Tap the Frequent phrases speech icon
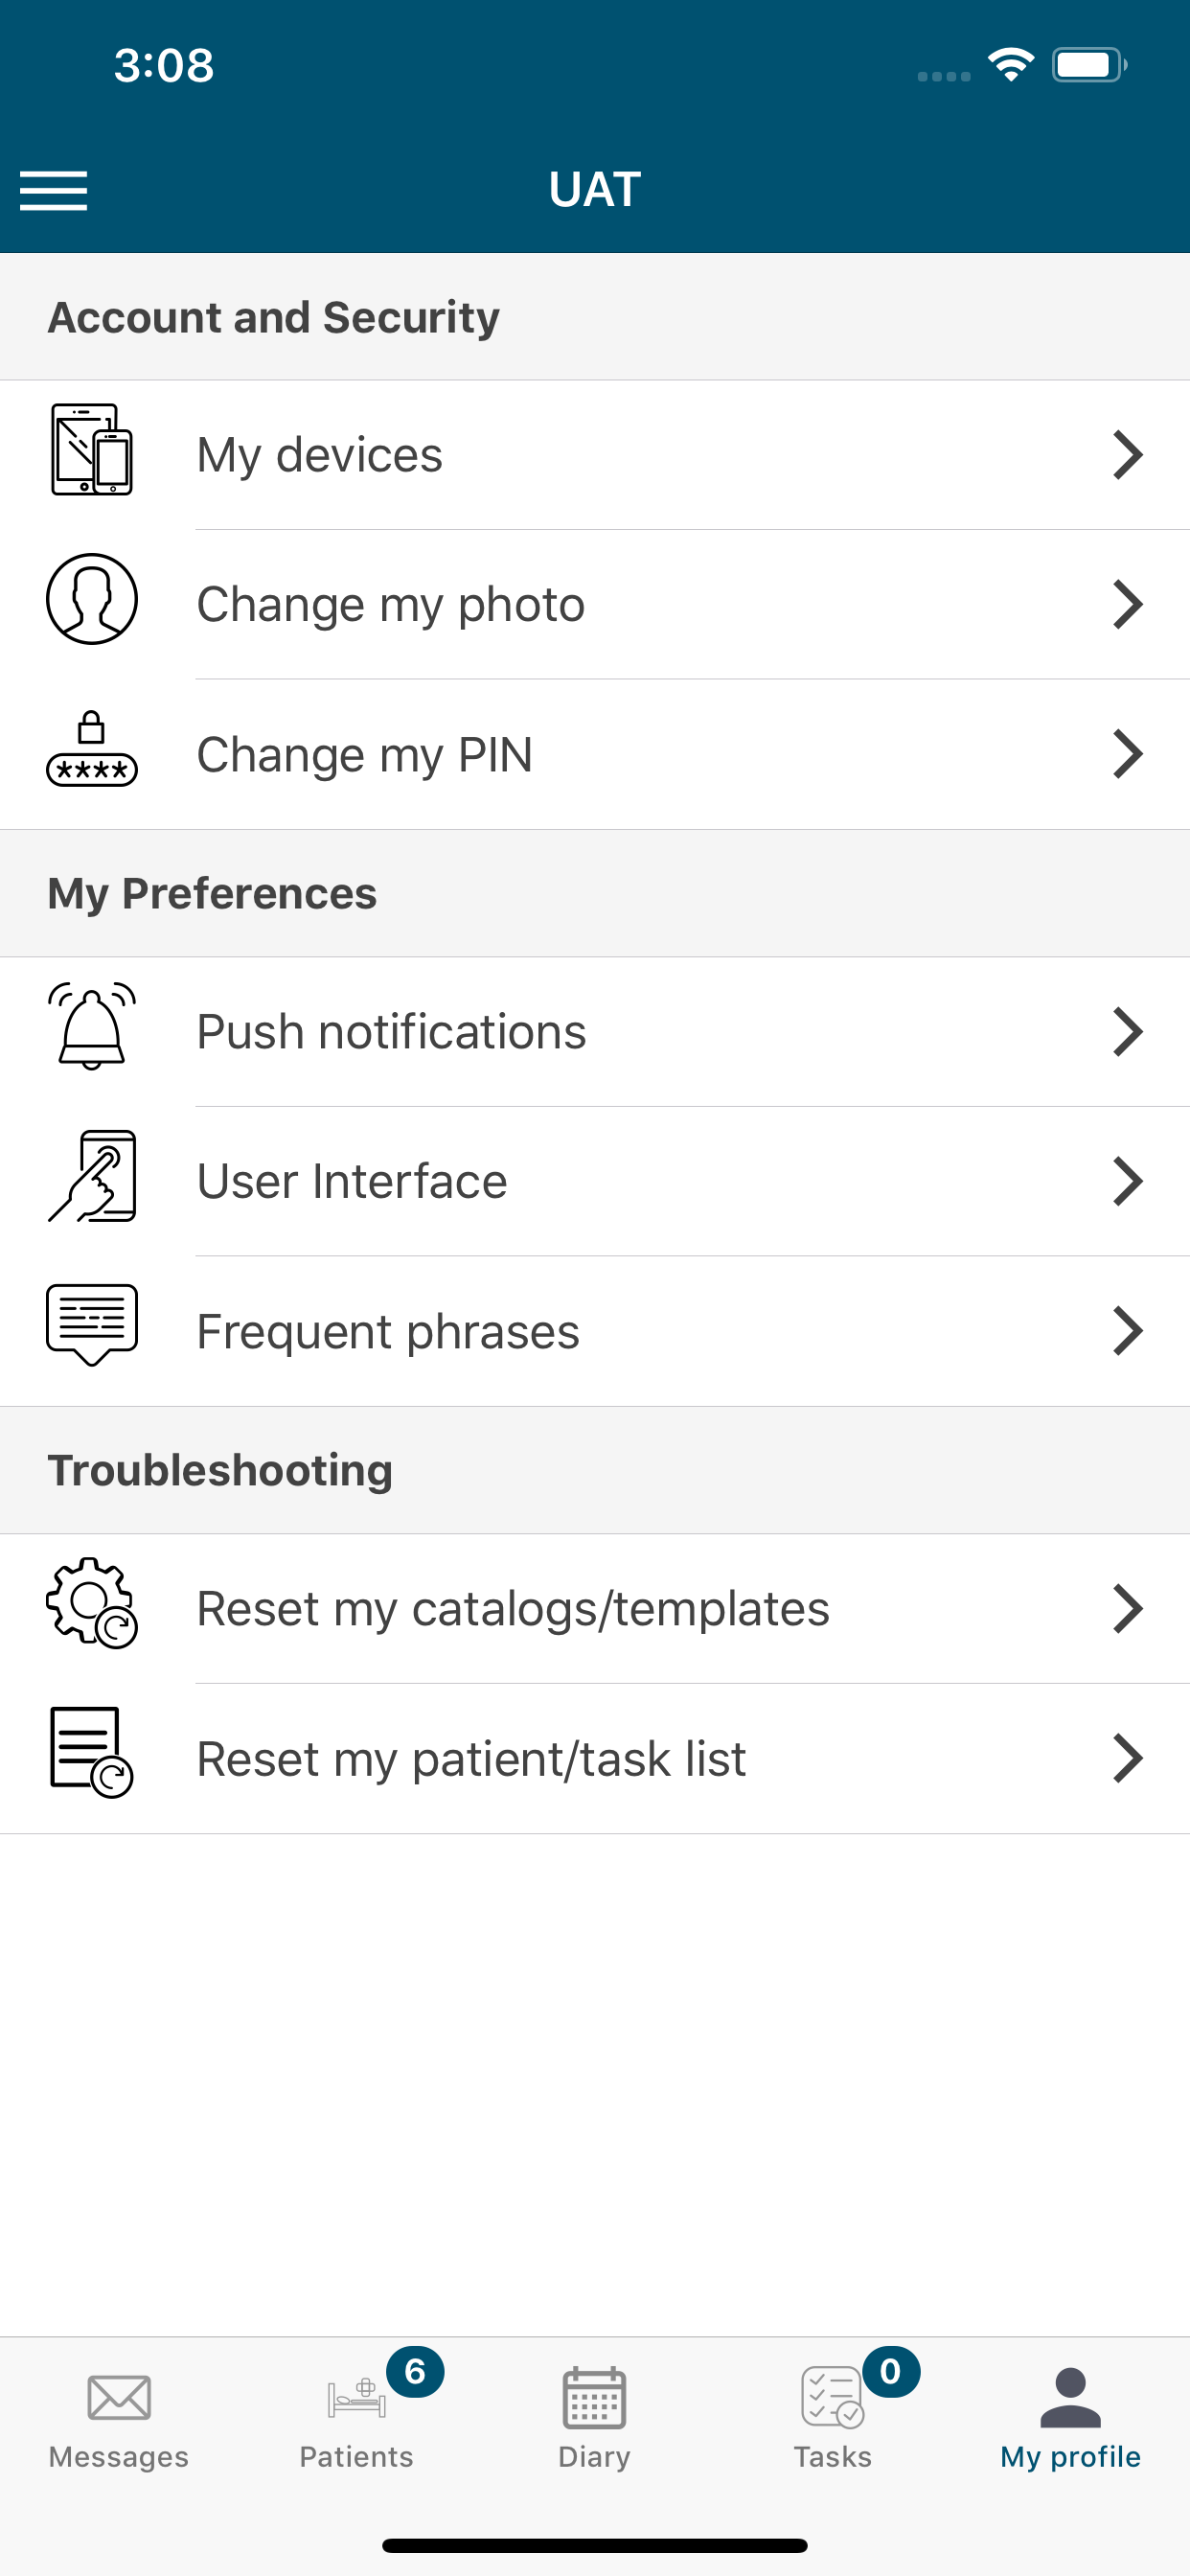Image resolution: width=1190 pixels, height=2576 pixels. [92, 1325]
